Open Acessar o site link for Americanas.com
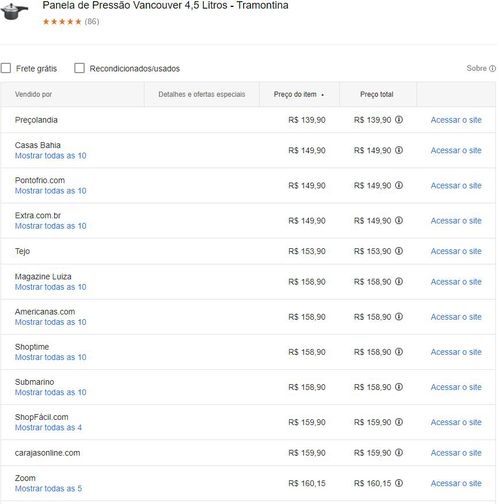This screenshot has height=504, width=500. pyautogui.click(x=456, y=317)
